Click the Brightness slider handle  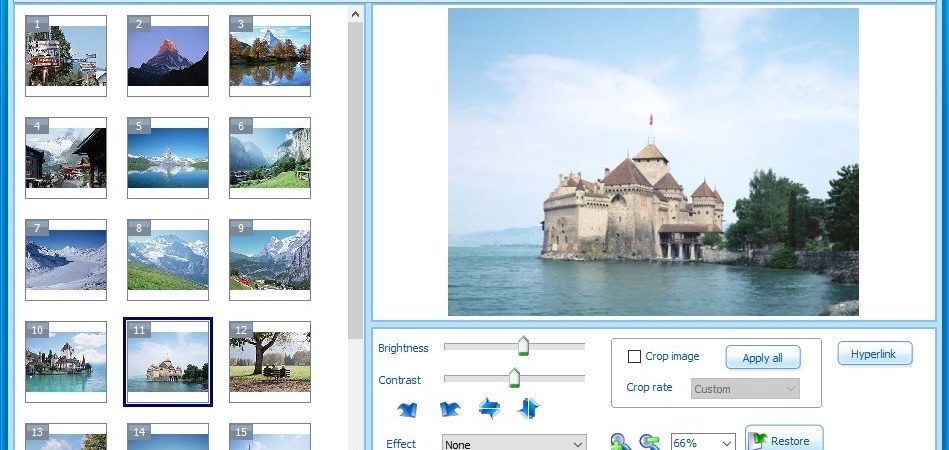click(523, 346)
